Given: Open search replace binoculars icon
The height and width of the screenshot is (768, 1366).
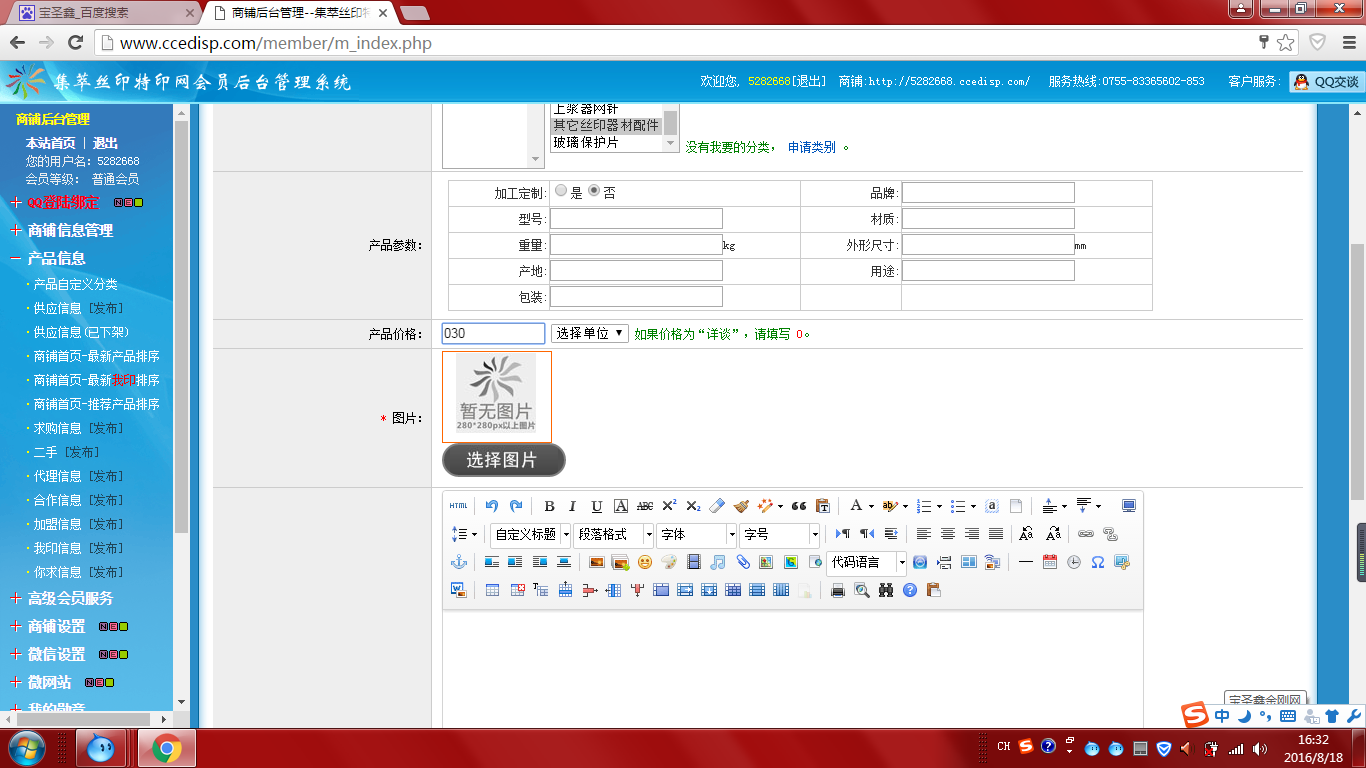Looking at the screenshot, I should 886,590.
